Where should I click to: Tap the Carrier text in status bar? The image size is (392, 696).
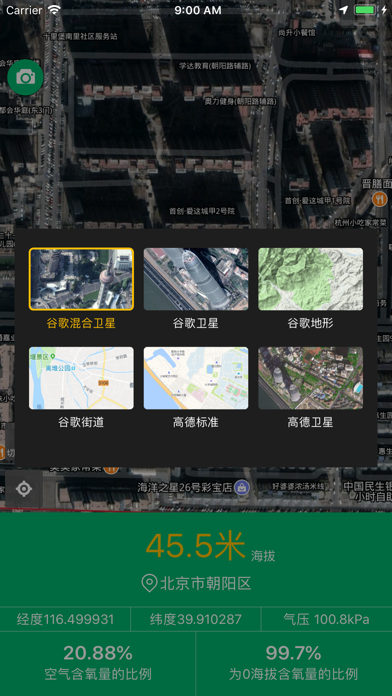(x=24, y=10)
